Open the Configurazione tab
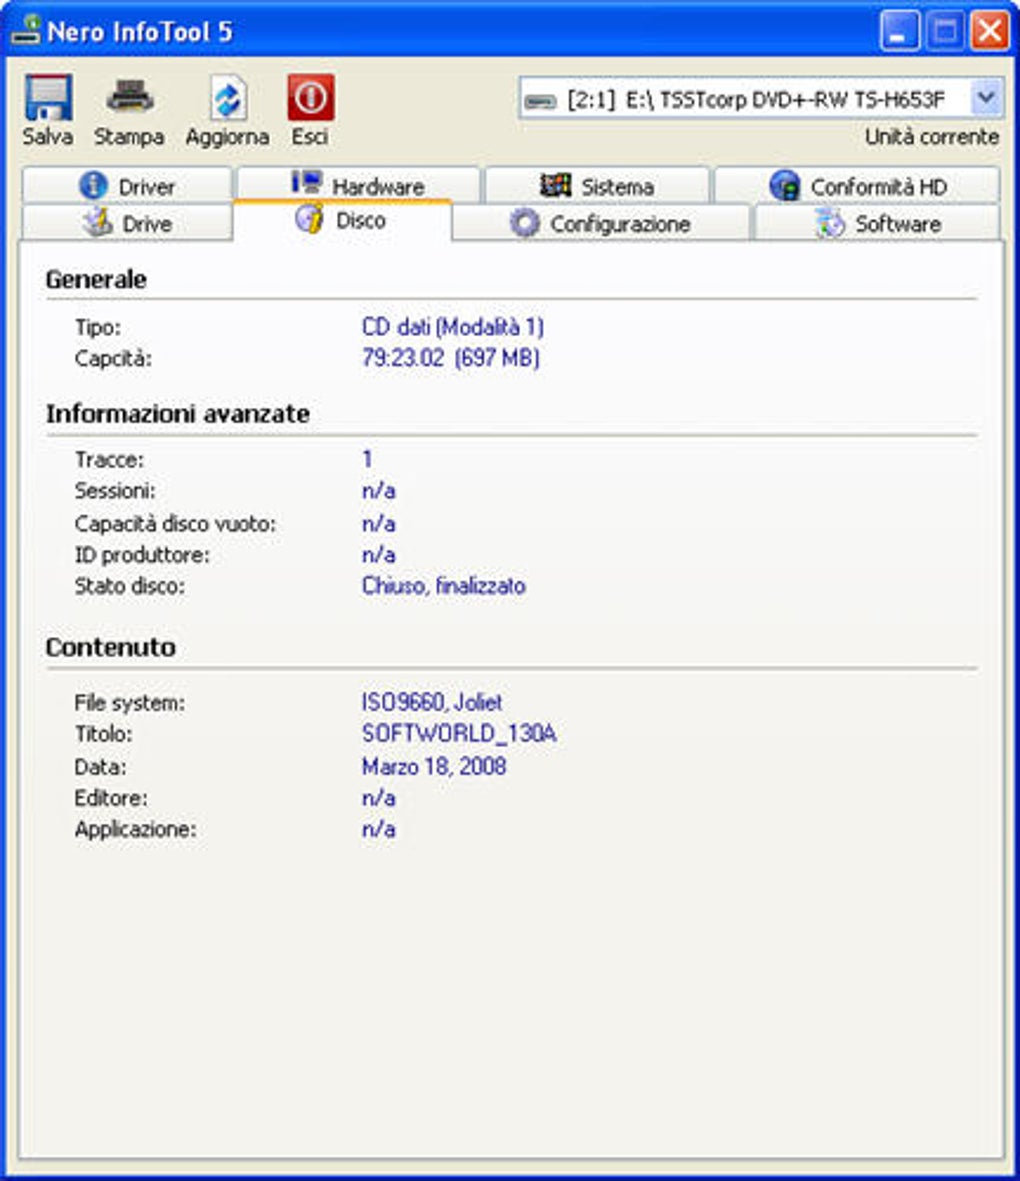Viewport: 1020px width, 1181px height. click(600, 224)
